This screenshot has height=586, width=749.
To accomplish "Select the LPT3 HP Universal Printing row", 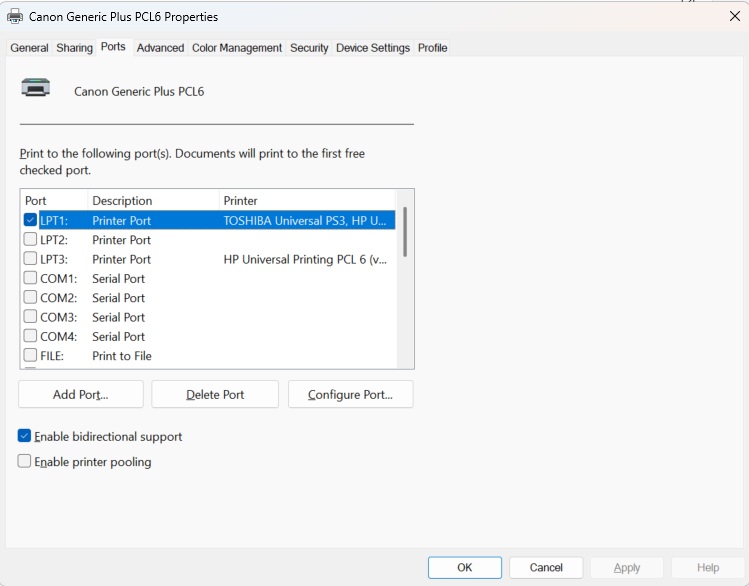I will [210, 260].
